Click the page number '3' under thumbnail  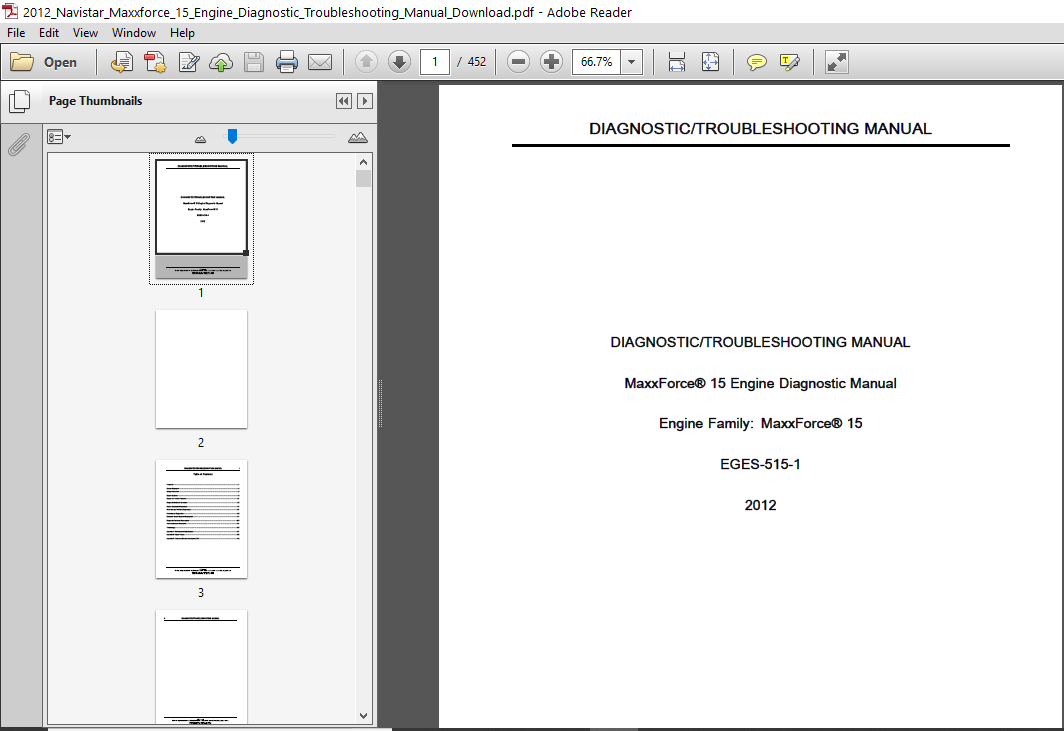(x=201, y=593)
